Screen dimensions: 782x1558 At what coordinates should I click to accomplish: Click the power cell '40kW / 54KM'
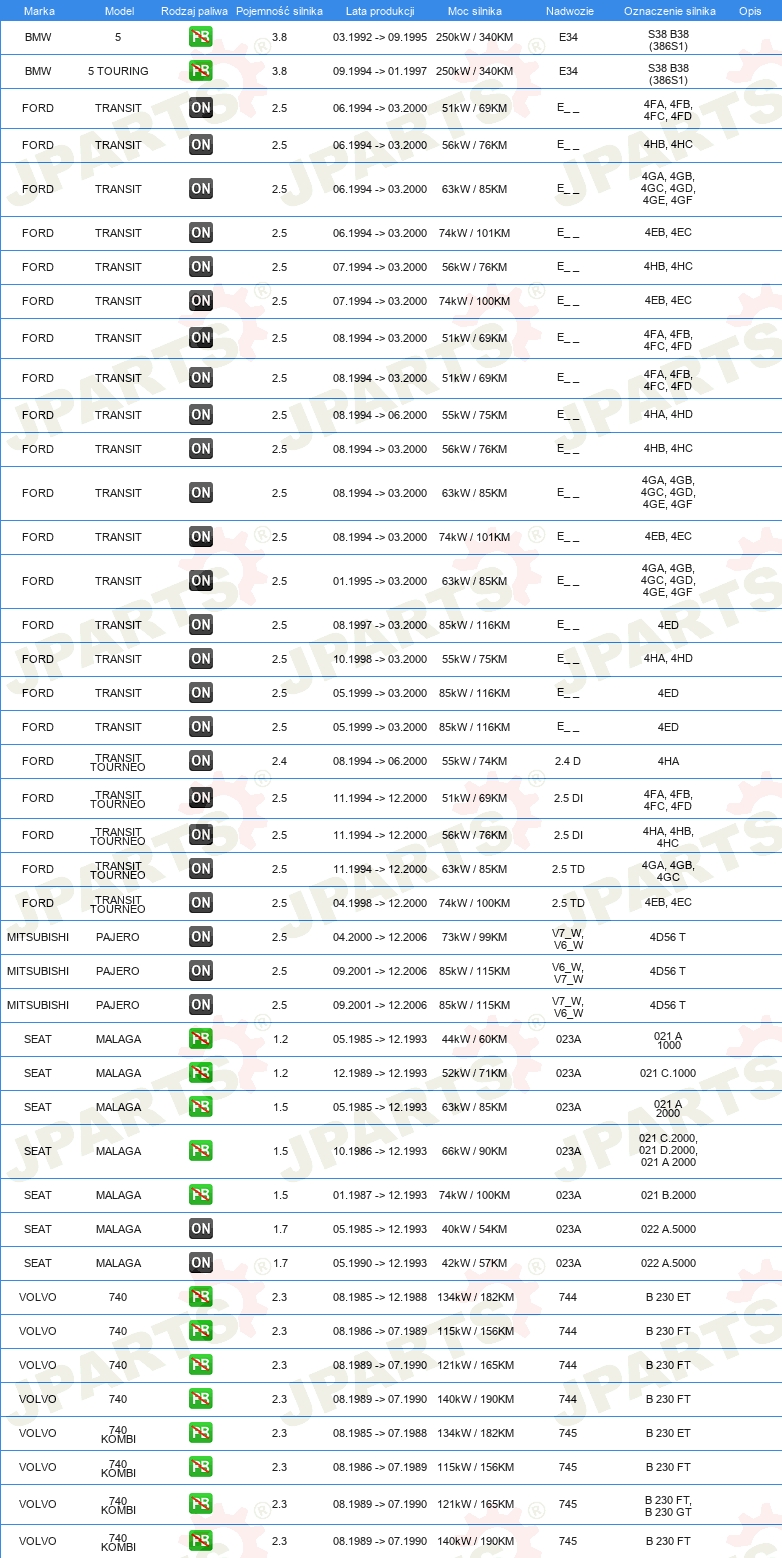[x=475, y=1229]
